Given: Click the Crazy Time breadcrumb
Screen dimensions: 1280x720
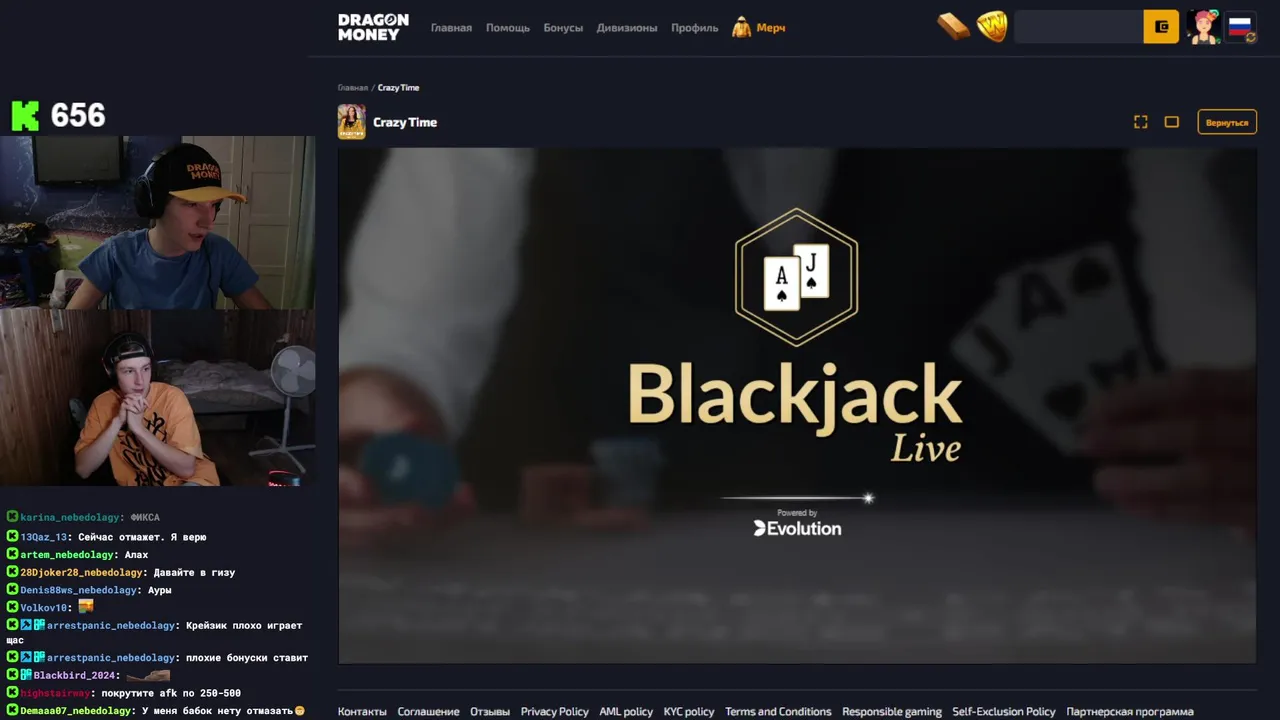Looking at the screenshot, I should pos(398,88).
